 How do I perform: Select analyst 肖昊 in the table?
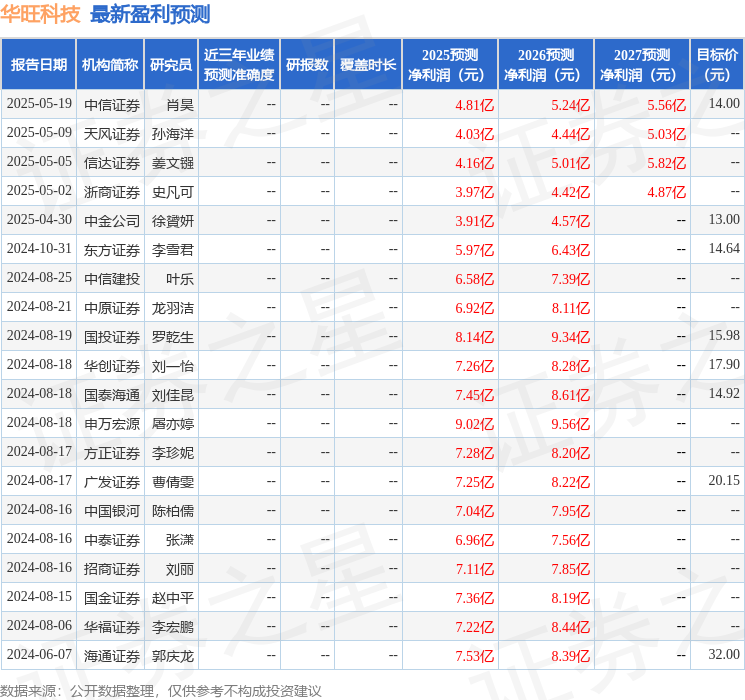click(x=180, y=104)
